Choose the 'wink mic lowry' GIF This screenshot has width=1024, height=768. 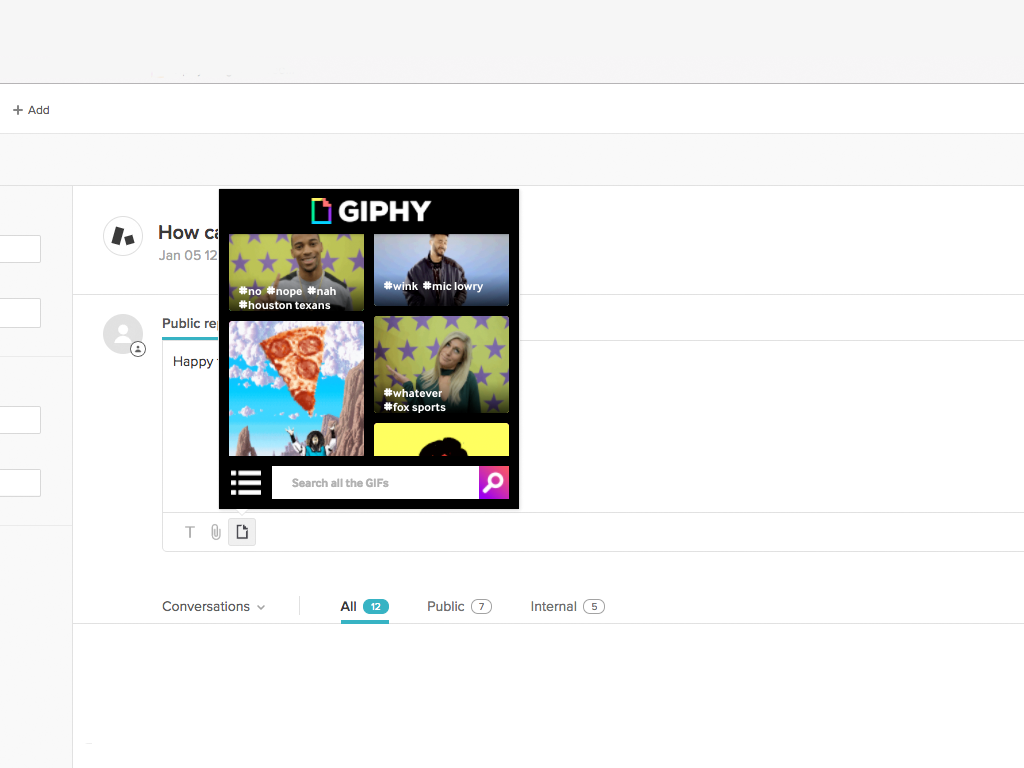coord(441,269)
